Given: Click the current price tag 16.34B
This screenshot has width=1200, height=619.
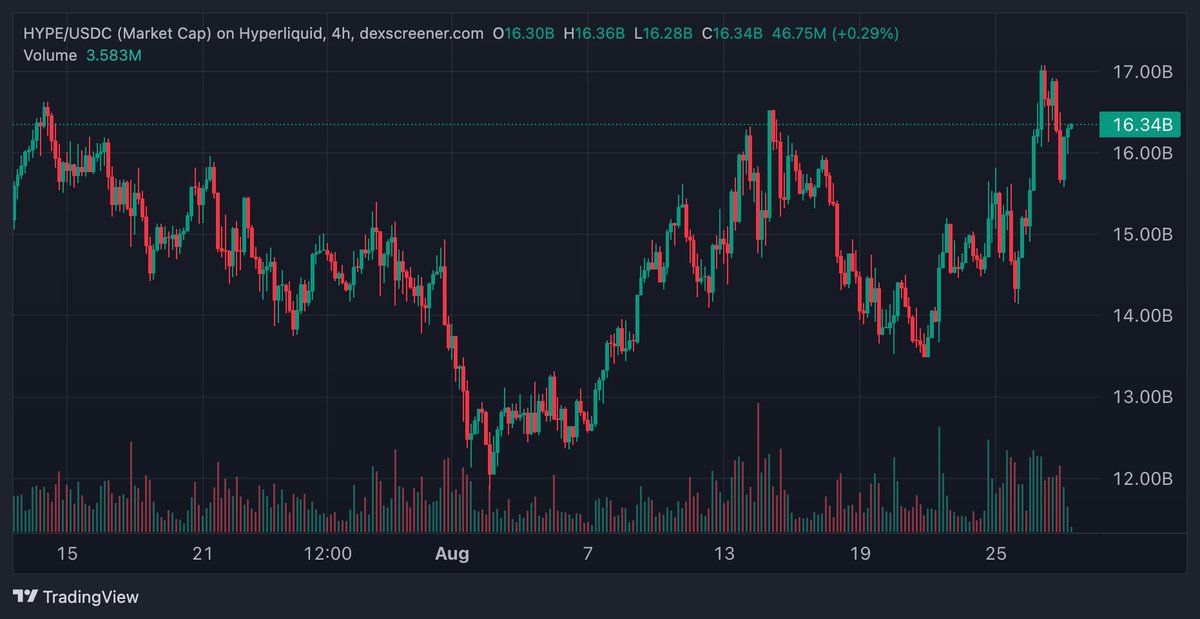Looking at the screenshot, I should point(1142,124).
